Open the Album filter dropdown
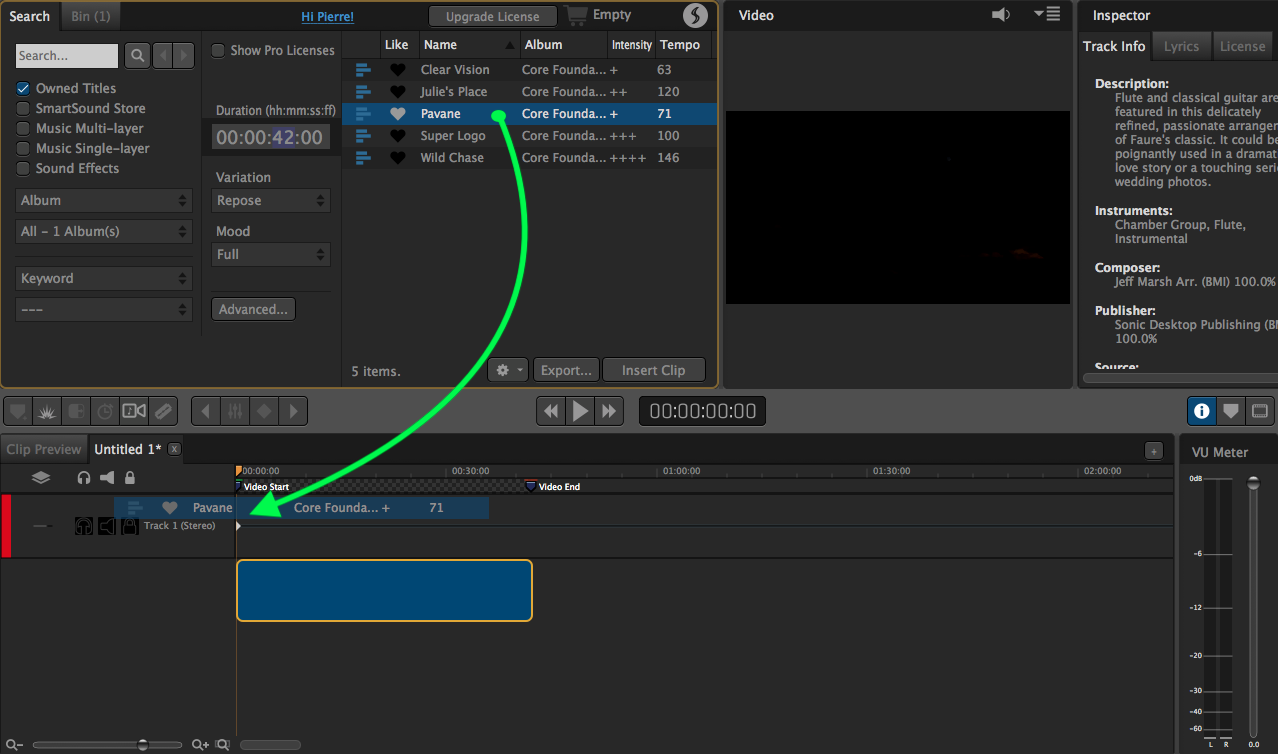 pos(104,200)
